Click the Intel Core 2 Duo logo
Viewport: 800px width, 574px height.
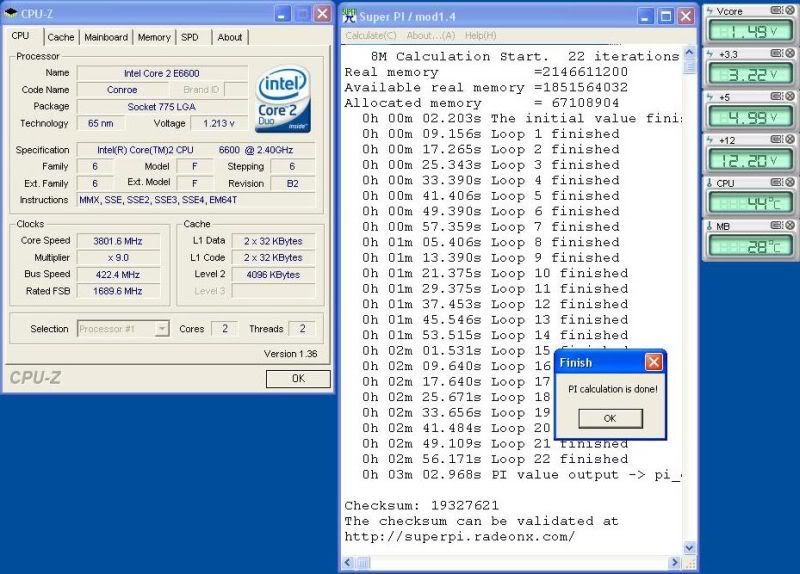click(x=283, y=99)
